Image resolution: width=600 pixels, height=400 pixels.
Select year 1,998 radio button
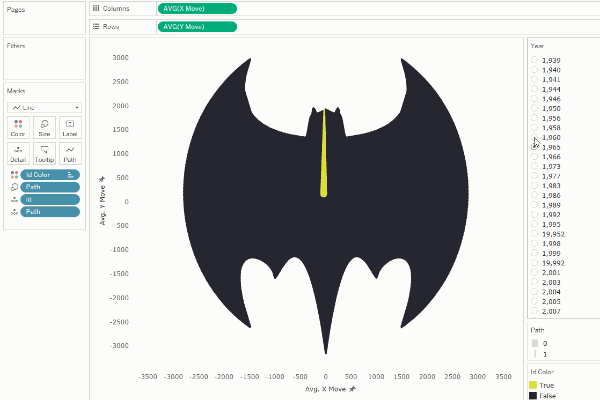[x=535, y=243]
